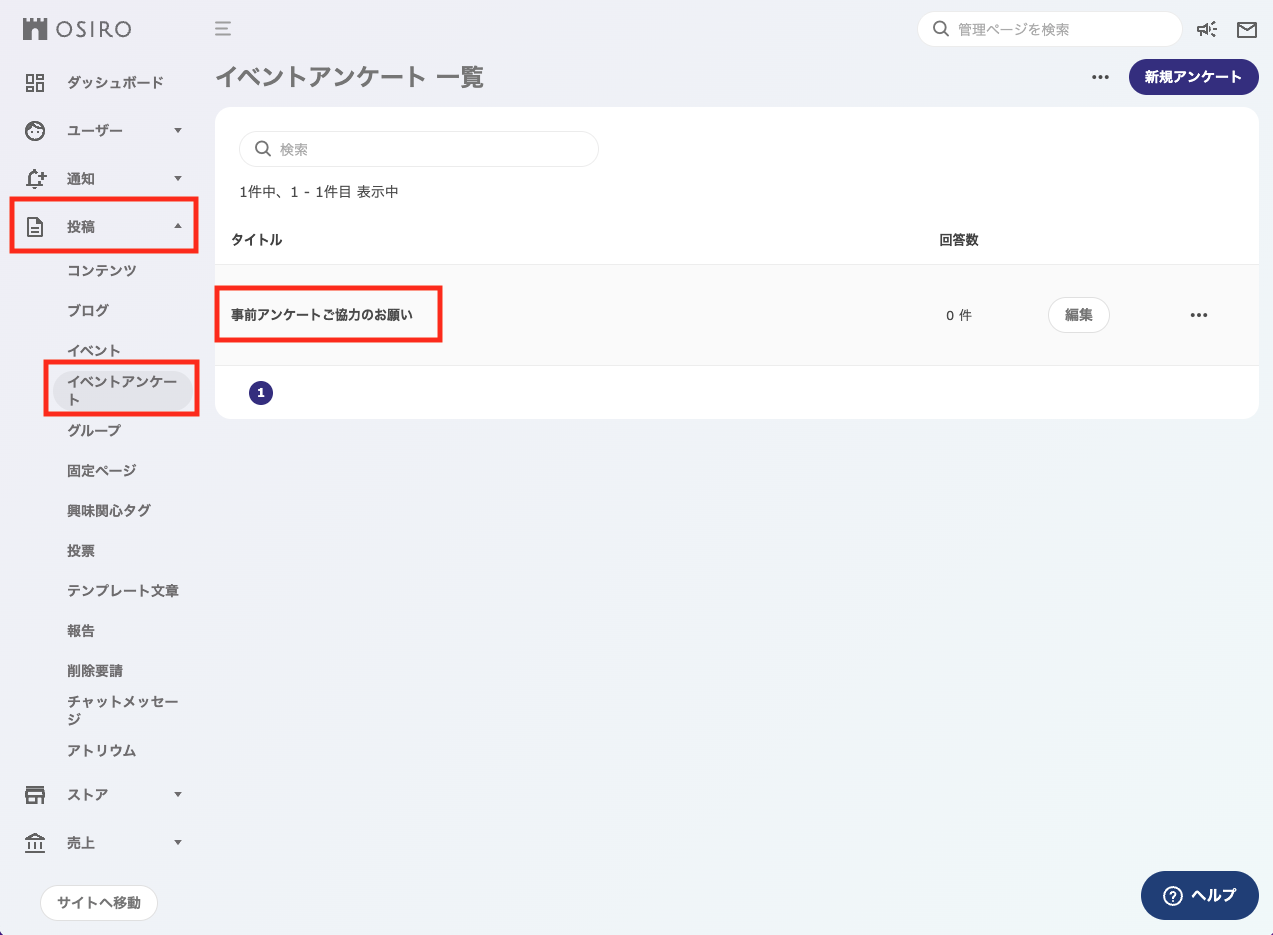
Task: Expand the 通知 menu arrow
Action: tap(178, 179)
